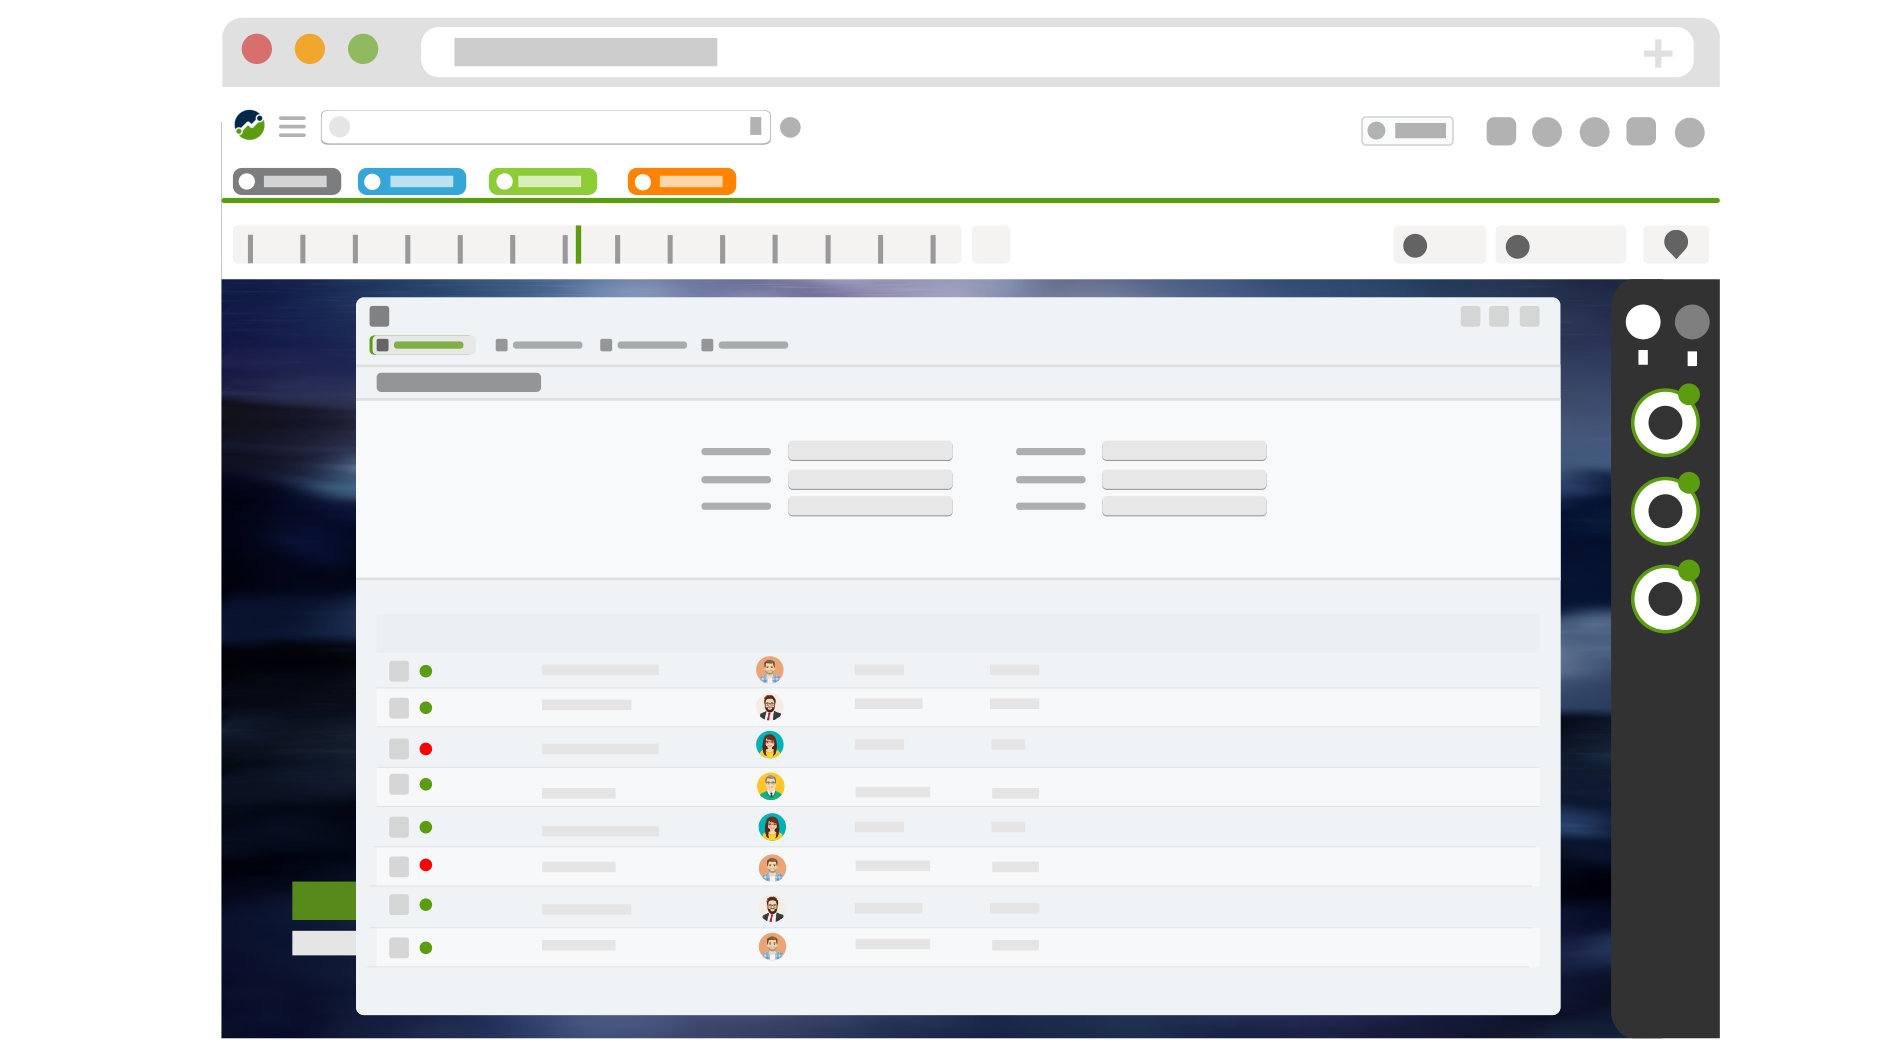
Task: Click the small gray circle right of the search field
Action: (790, 127)
